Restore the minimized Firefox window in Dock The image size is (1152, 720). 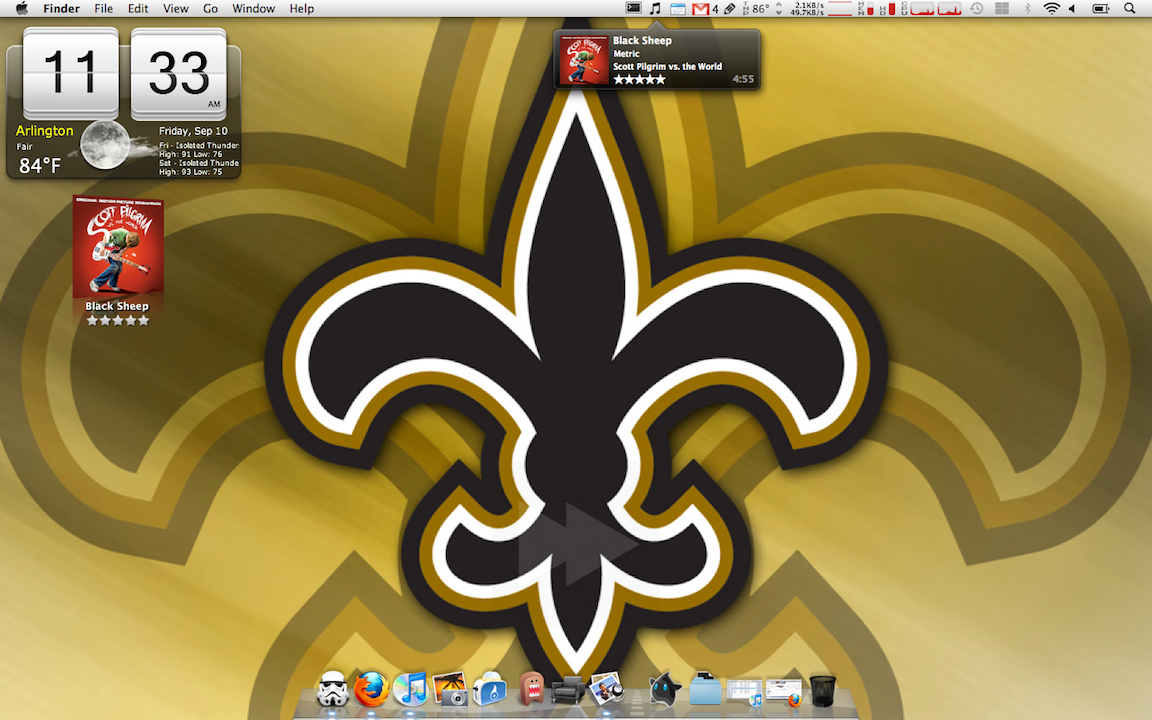click(x=783, y=692)
